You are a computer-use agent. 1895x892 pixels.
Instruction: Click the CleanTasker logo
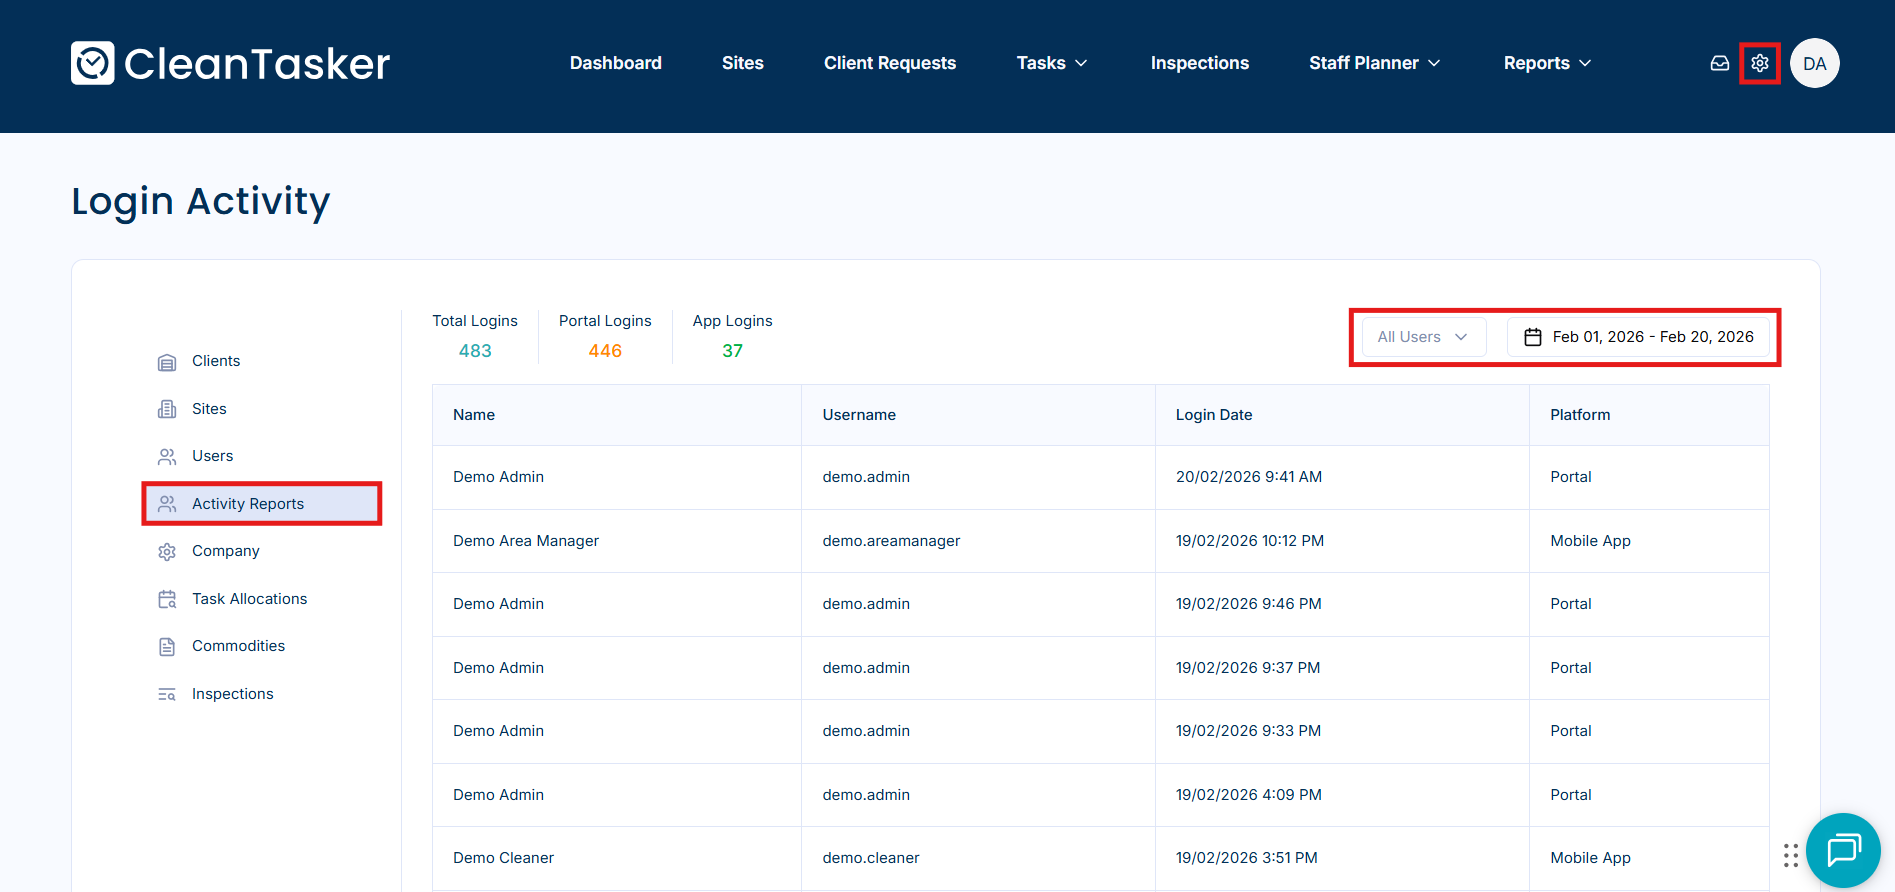click(231, 63)
